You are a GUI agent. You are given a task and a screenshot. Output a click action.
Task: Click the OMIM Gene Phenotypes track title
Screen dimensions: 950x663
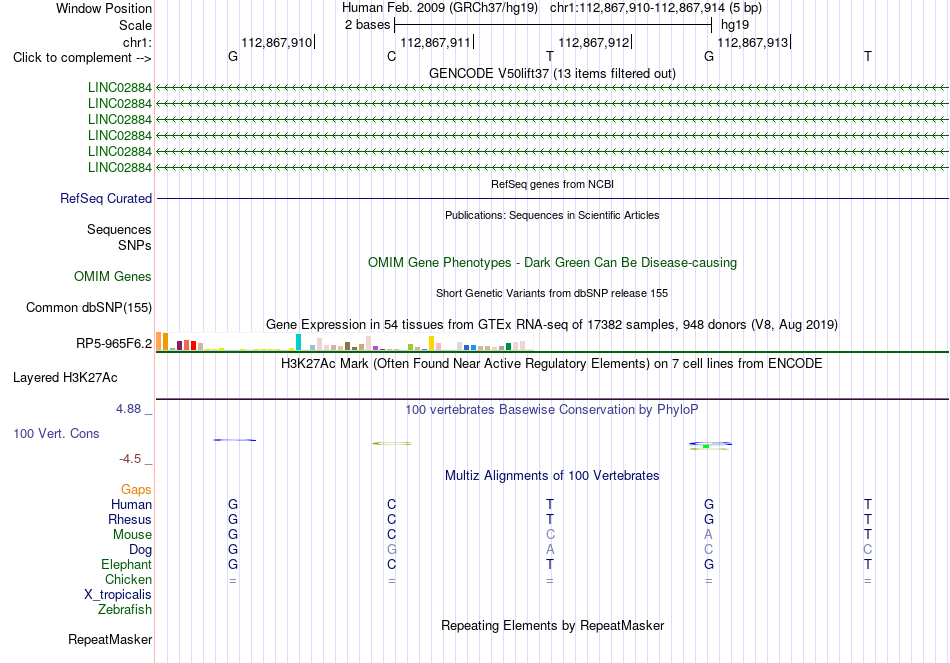click(x=552, y=262)
